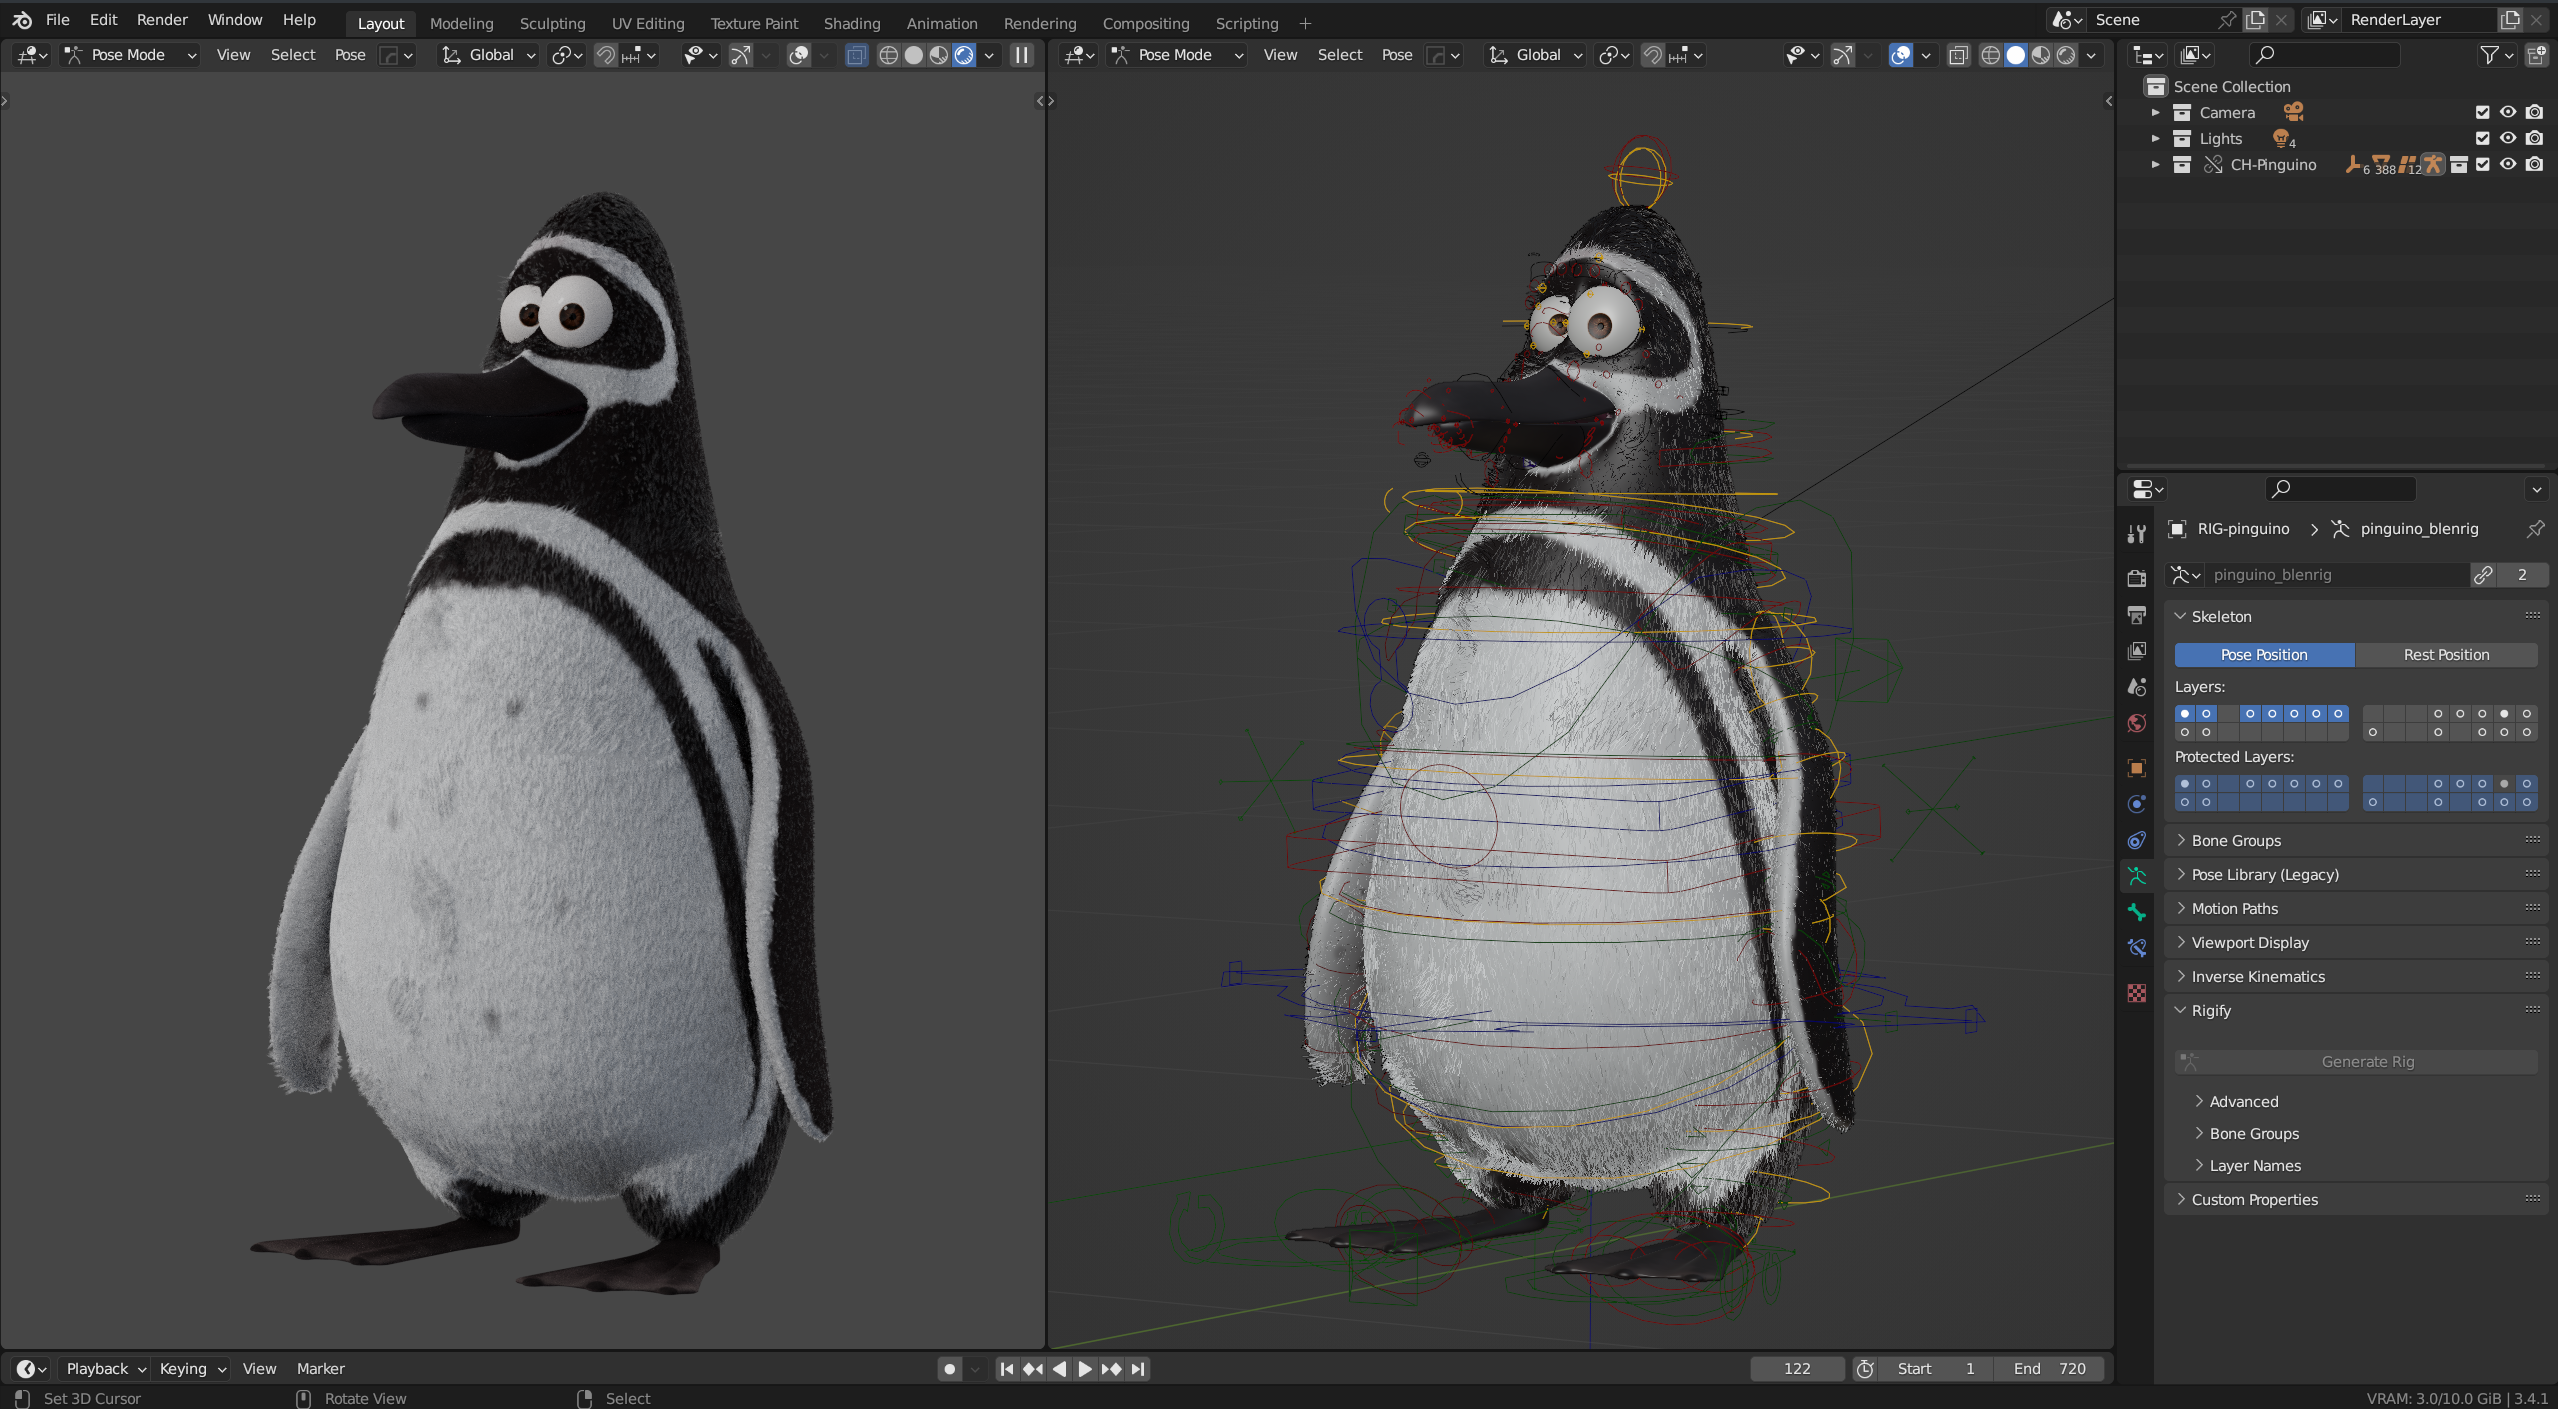Click the timeline auto-keying record button
Screen dimensions: 2558x1409
(x=949, y=1369)
